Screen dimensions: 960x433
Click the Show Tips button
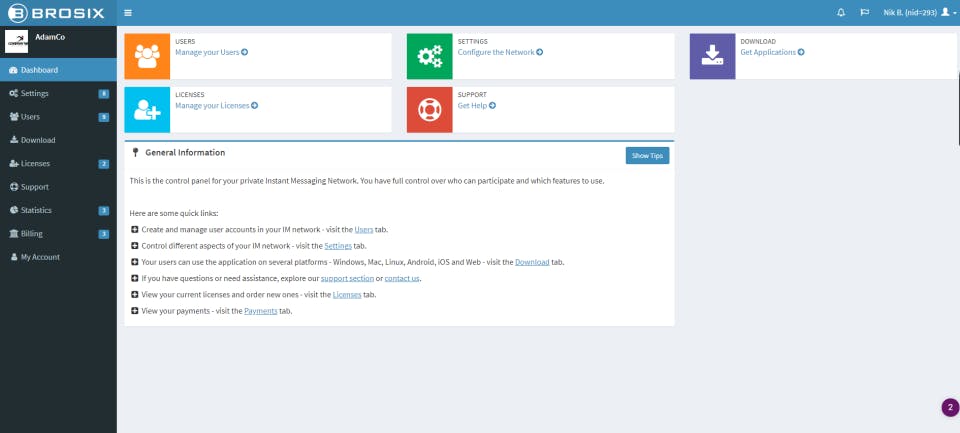pyautogui.click(x=647, y=156)
